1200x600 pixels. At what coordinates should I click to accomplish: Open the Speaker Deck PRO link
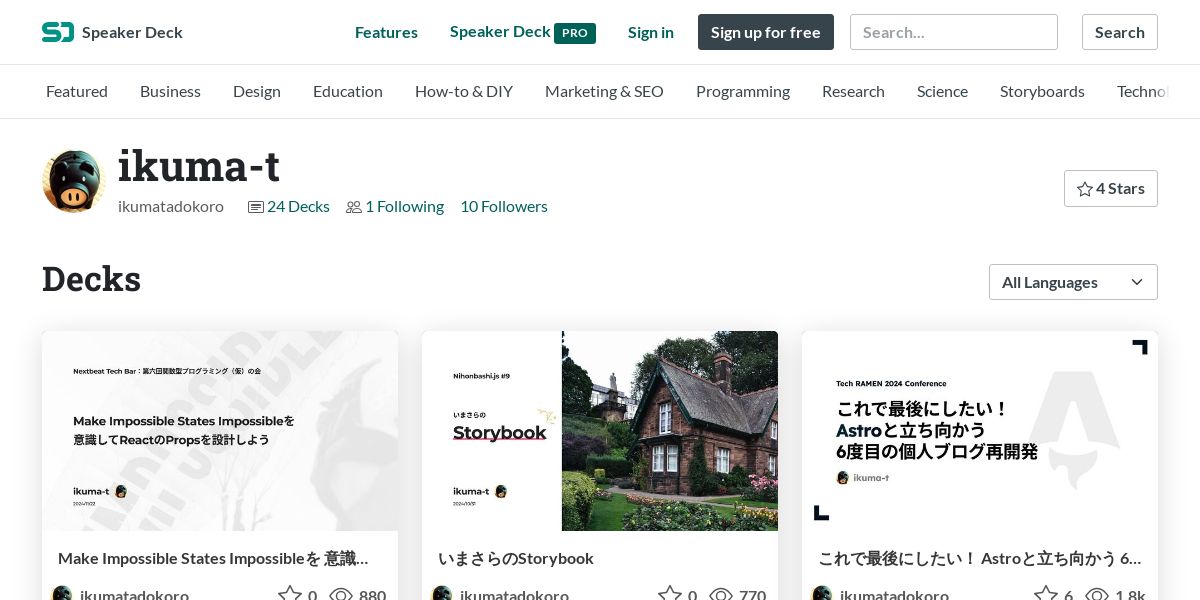(523, 32)
